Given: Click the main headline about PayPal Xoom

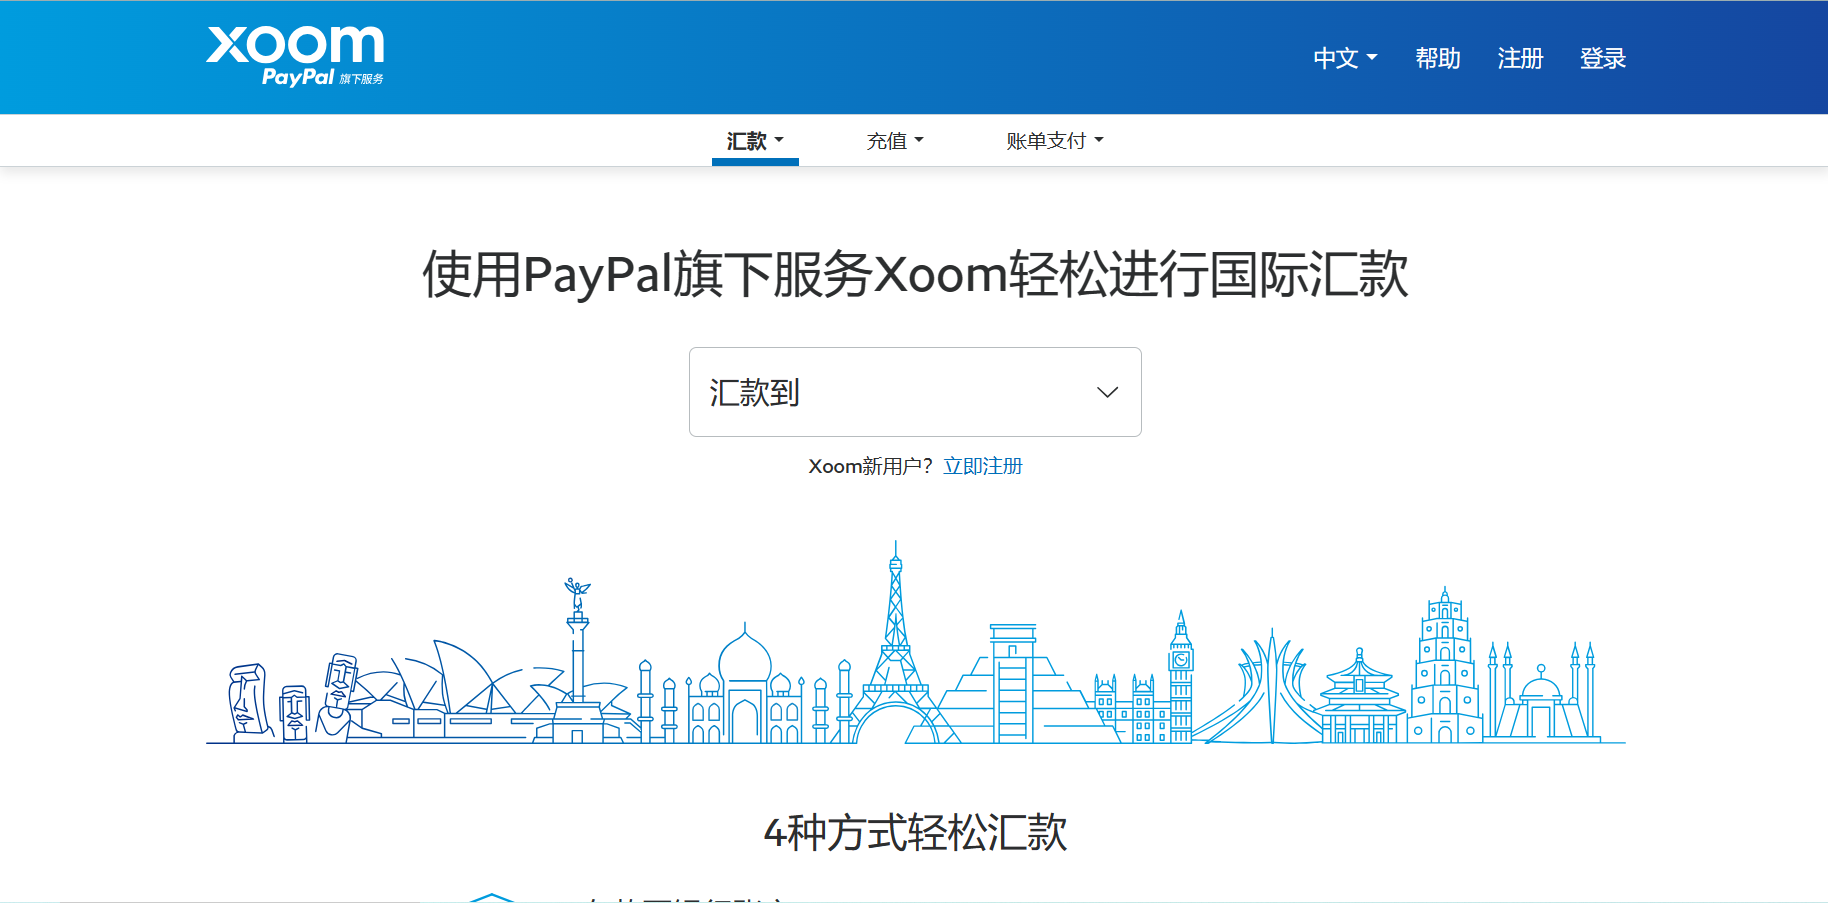Looking at the screenshot, I should [915, 274].
